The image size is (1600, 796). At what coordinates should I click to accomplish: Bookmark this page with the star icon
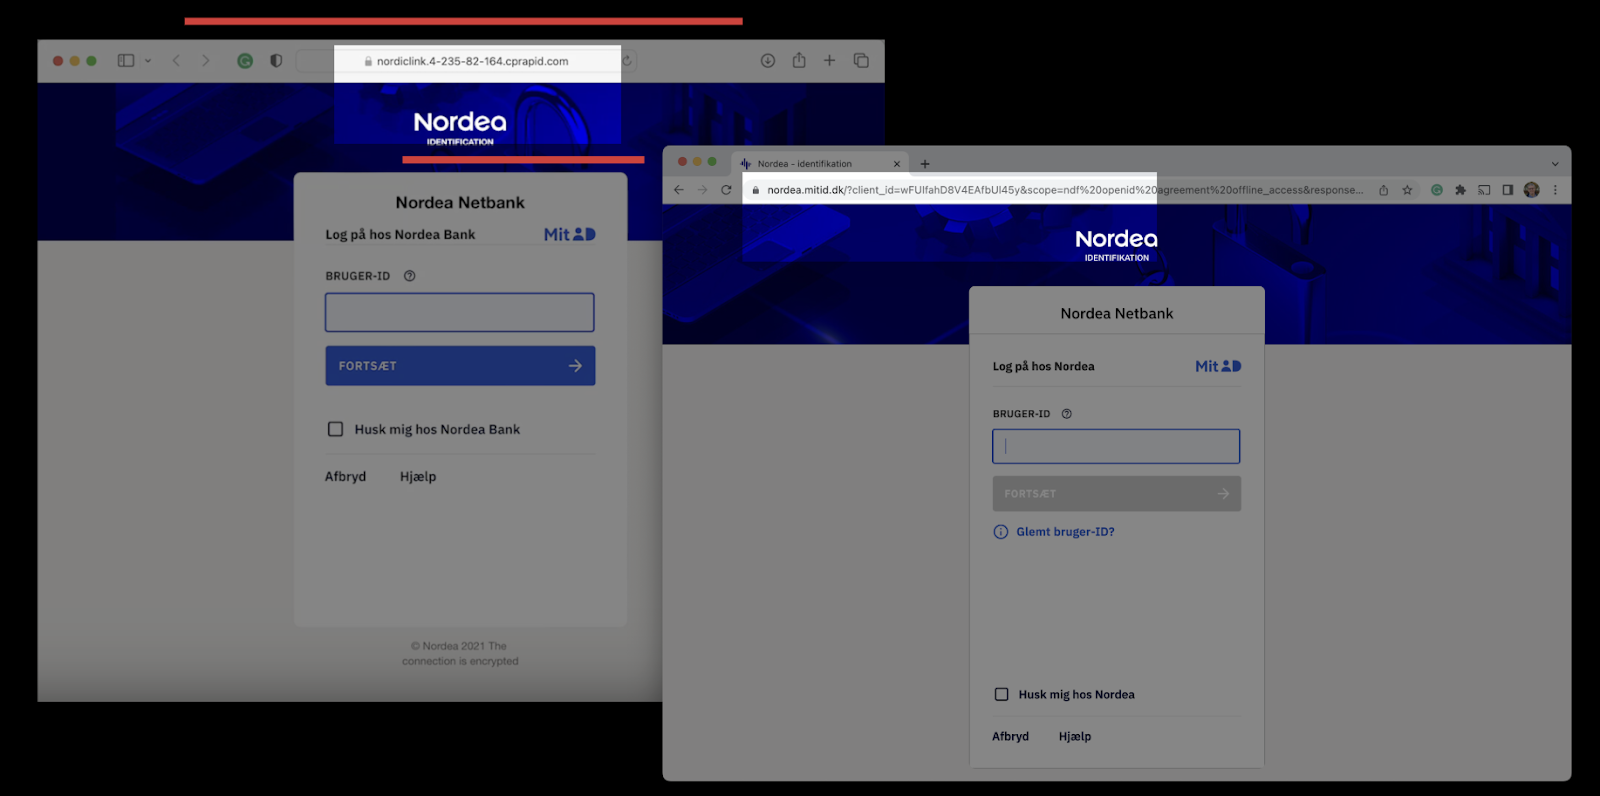pyautogui.click(x=1407, y=190)
